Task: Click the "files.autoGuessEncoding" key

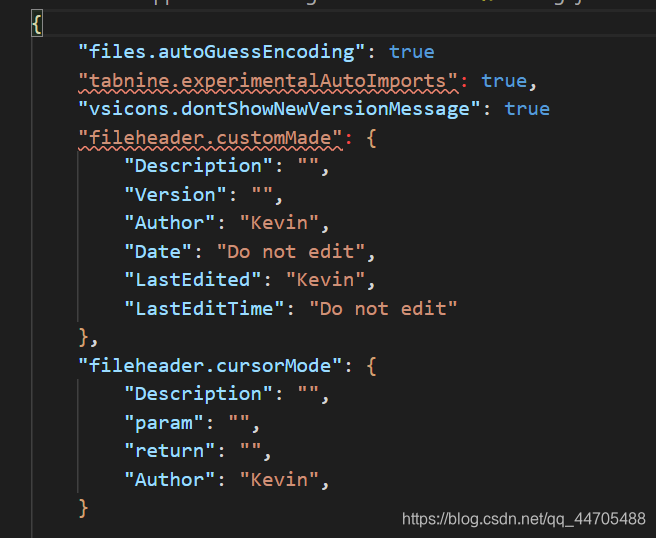Action: click(x=222, y=52)
